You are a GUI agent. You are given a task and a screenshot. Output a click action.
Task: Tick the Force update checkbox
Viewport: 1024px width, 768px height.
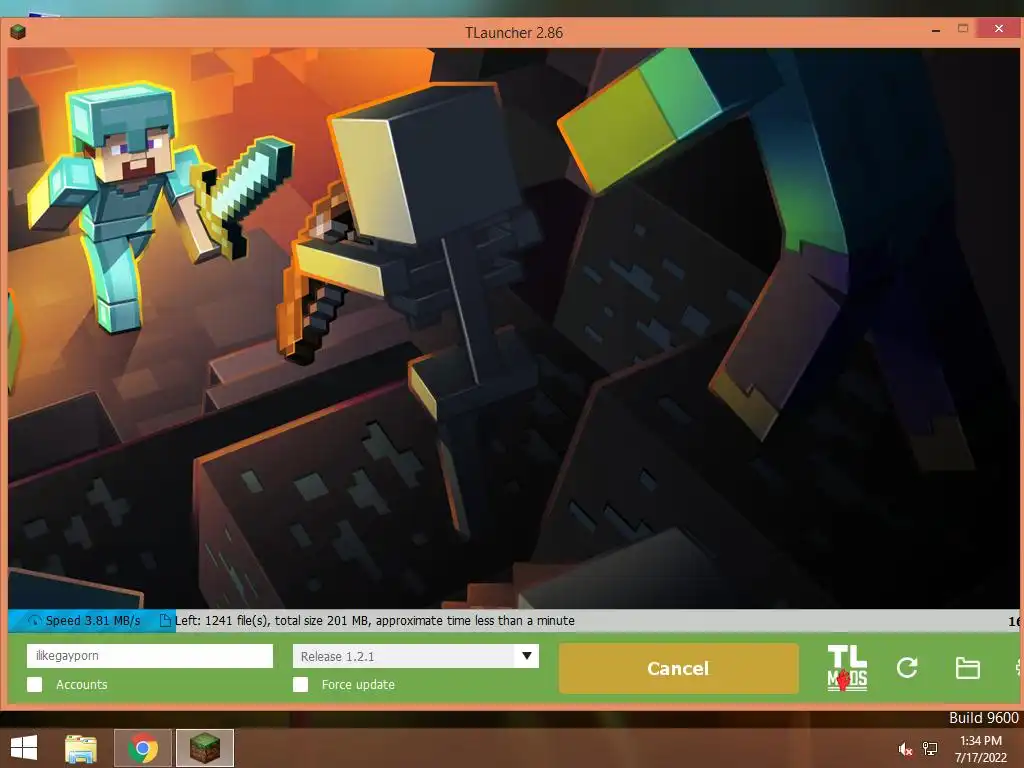coord(300,684)
